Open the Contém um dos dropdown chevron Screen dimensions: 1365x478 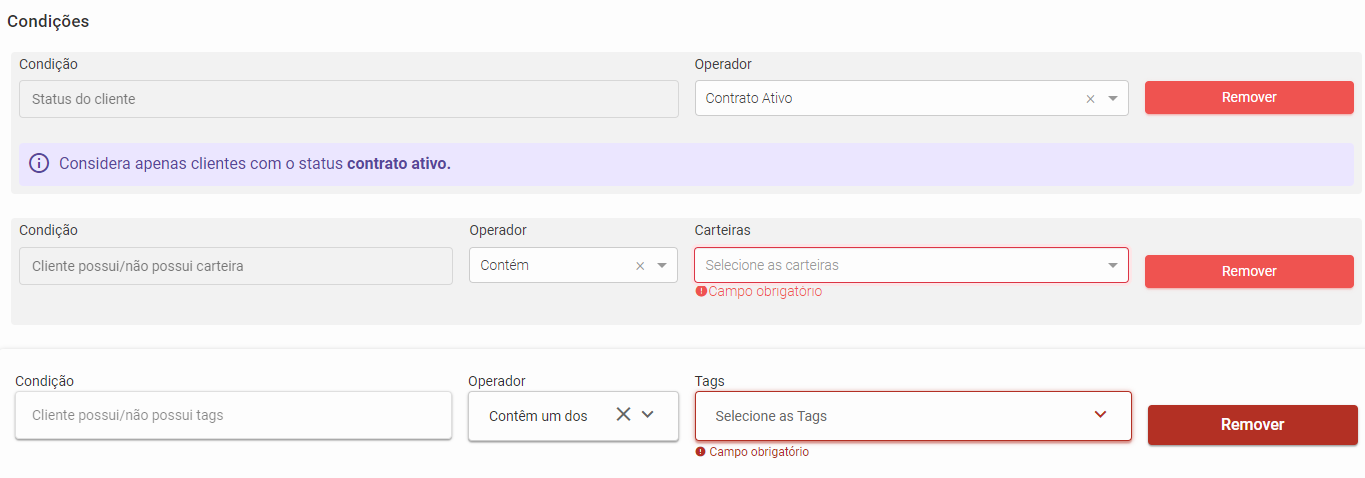tap(647, 414)
